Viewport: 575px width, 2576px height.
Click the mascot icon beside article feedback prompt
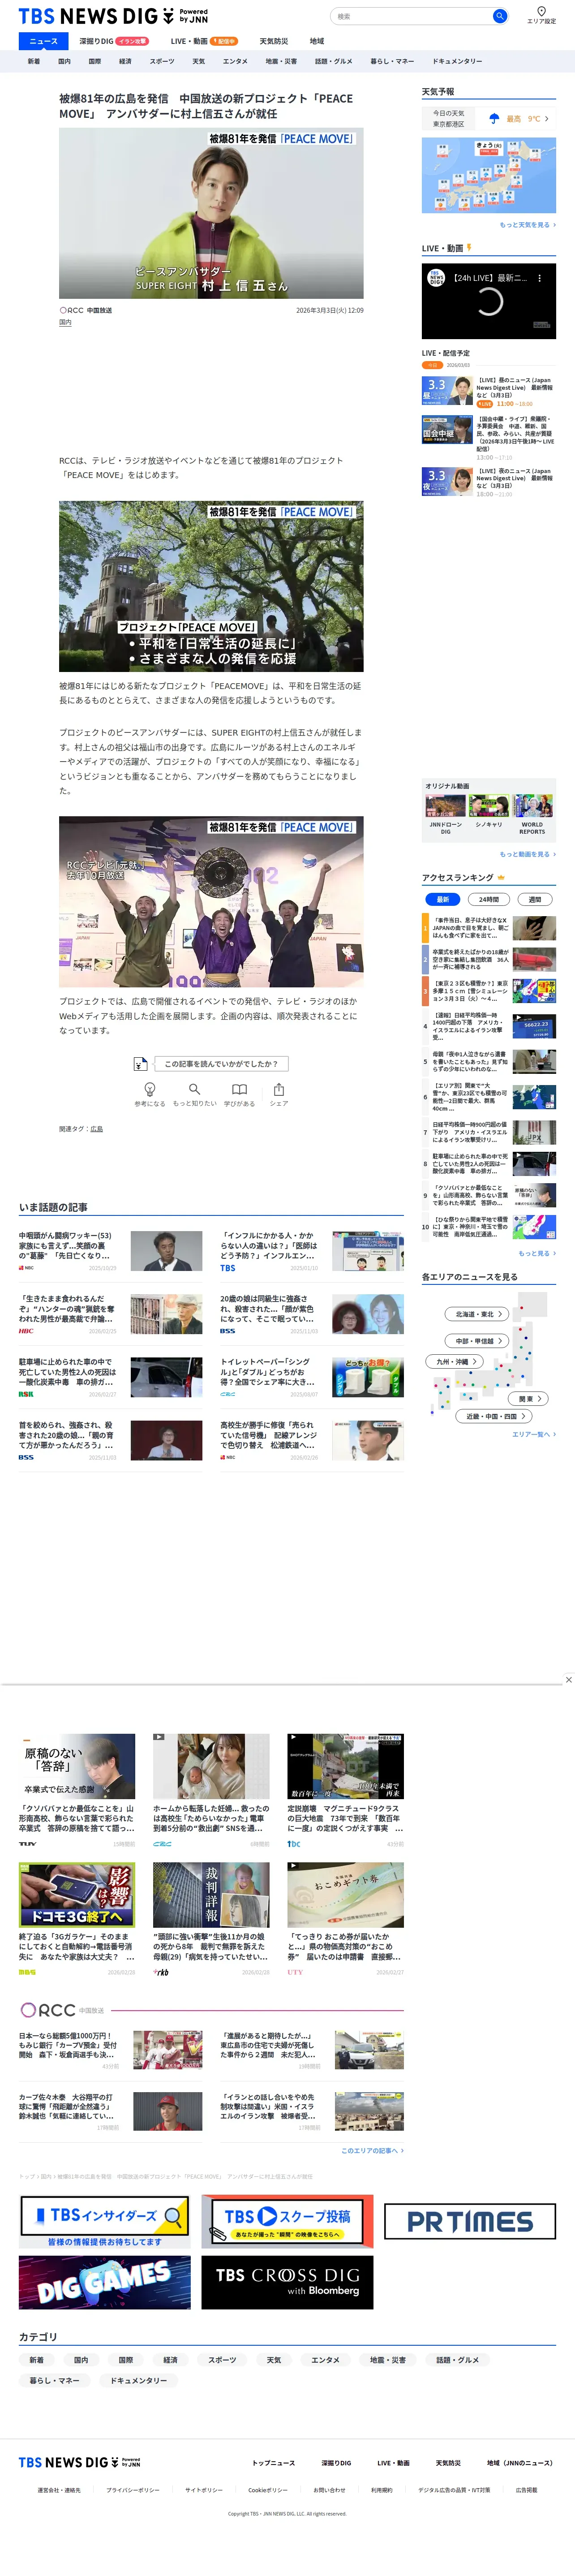142,1063
